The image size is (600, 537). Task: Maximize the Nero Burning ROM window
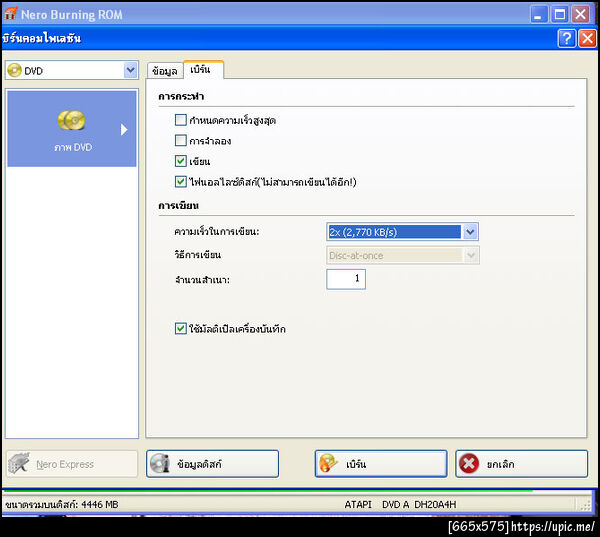[x=560, y=15]
